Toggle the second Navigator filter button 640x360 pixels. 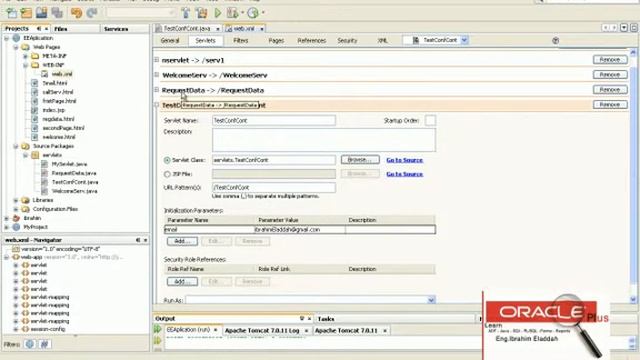tap(44, 344)
